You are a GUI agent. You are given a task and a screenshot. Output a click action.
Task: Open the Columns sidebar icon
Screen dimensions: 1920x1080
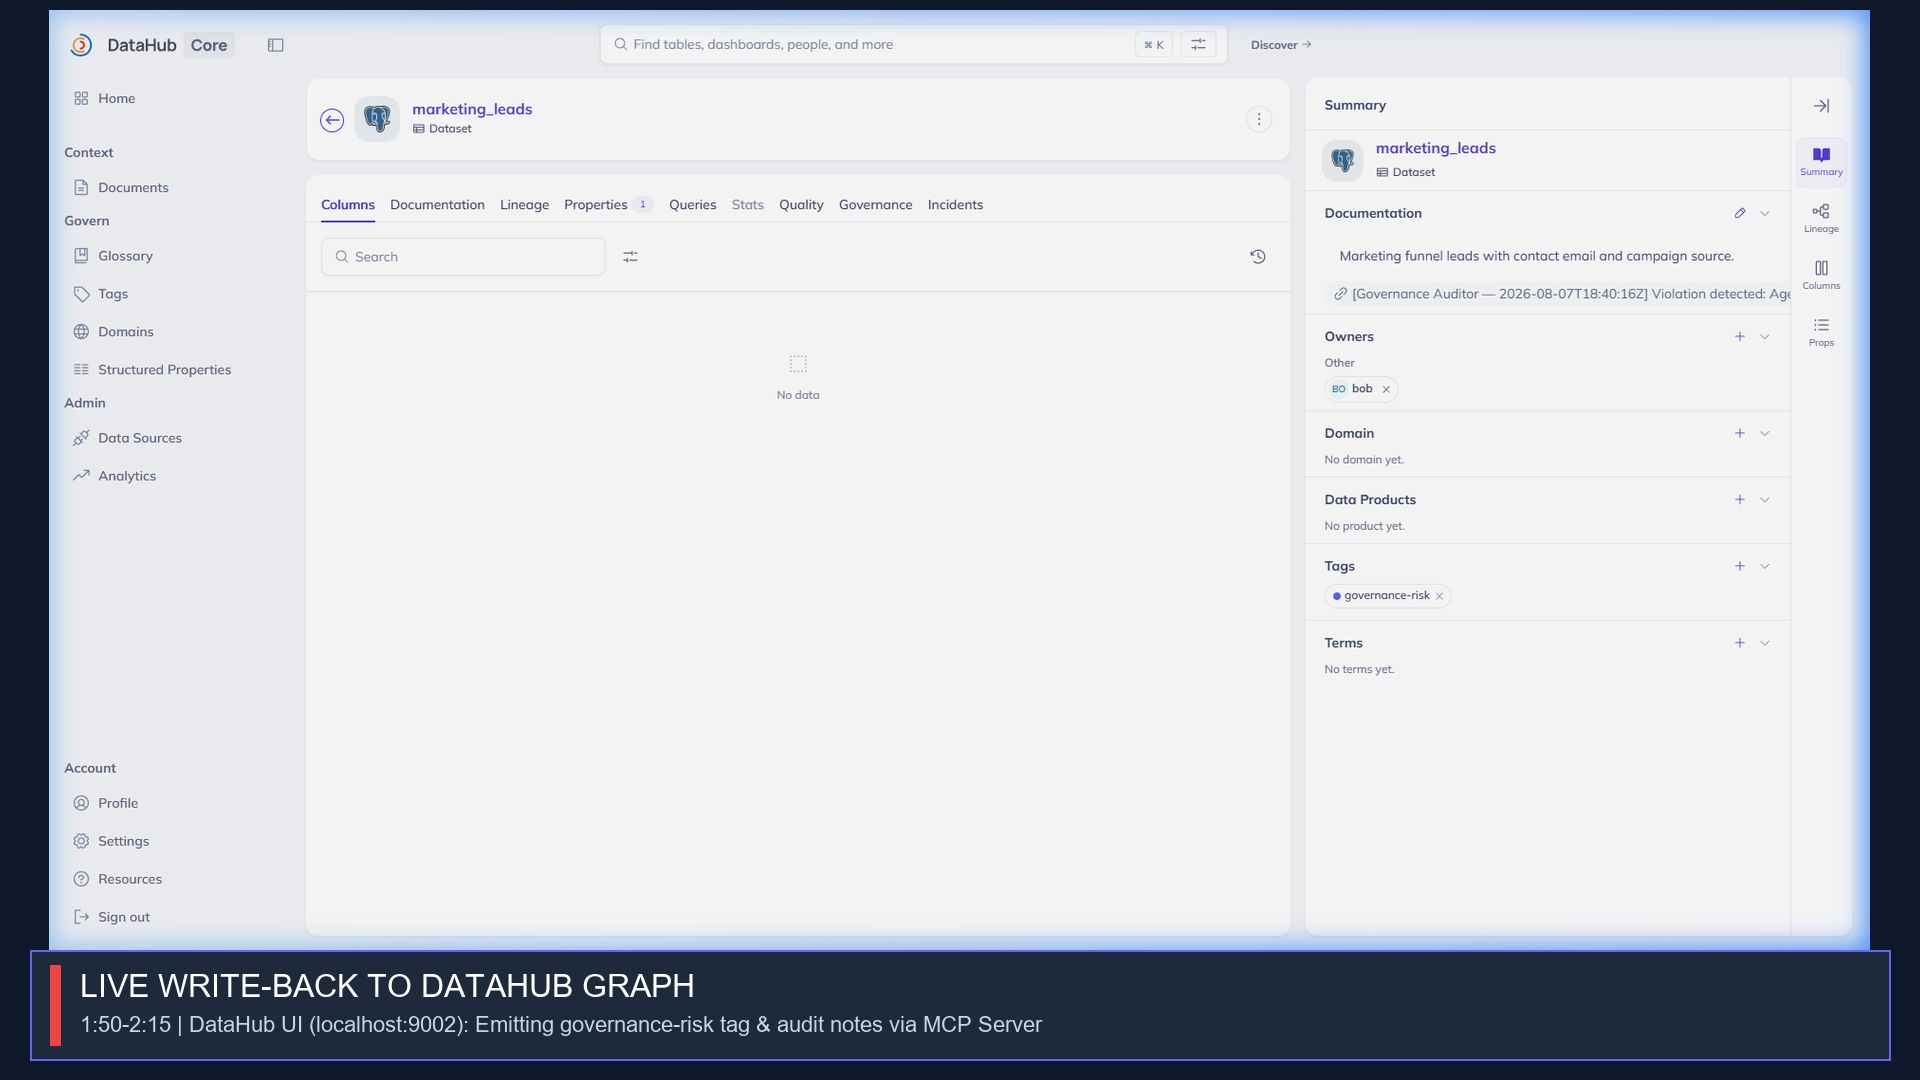pyautogui.click(x=1821, y=275)
